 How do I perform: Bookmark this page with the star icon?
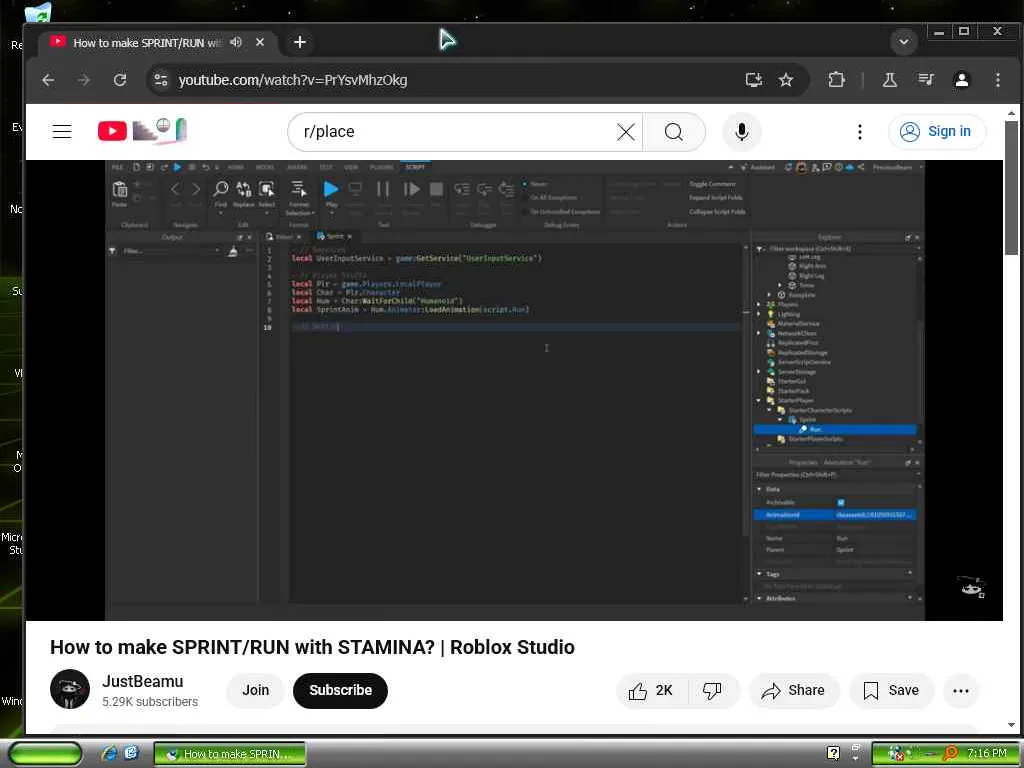coord(786,80)
